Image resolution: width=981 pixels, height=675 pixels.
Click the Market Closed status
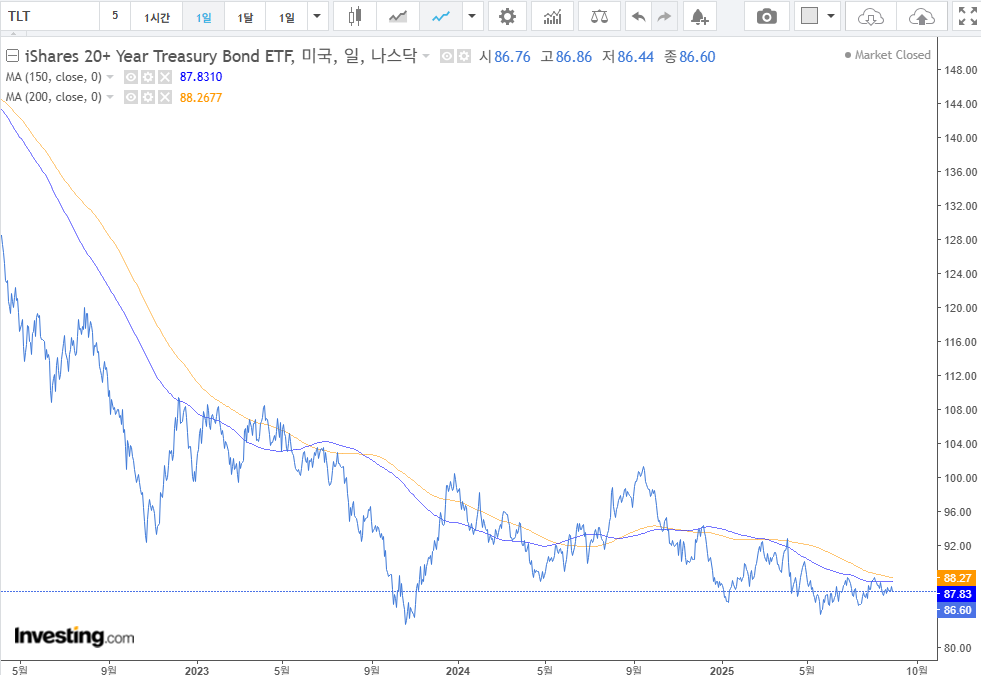pos(888,55)
